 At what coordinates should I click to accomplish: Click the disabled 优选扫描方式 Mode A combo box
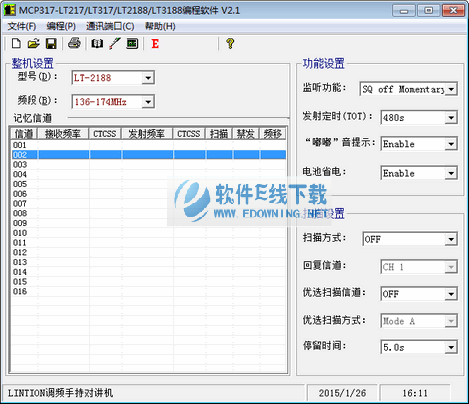(x=419, y=321)
